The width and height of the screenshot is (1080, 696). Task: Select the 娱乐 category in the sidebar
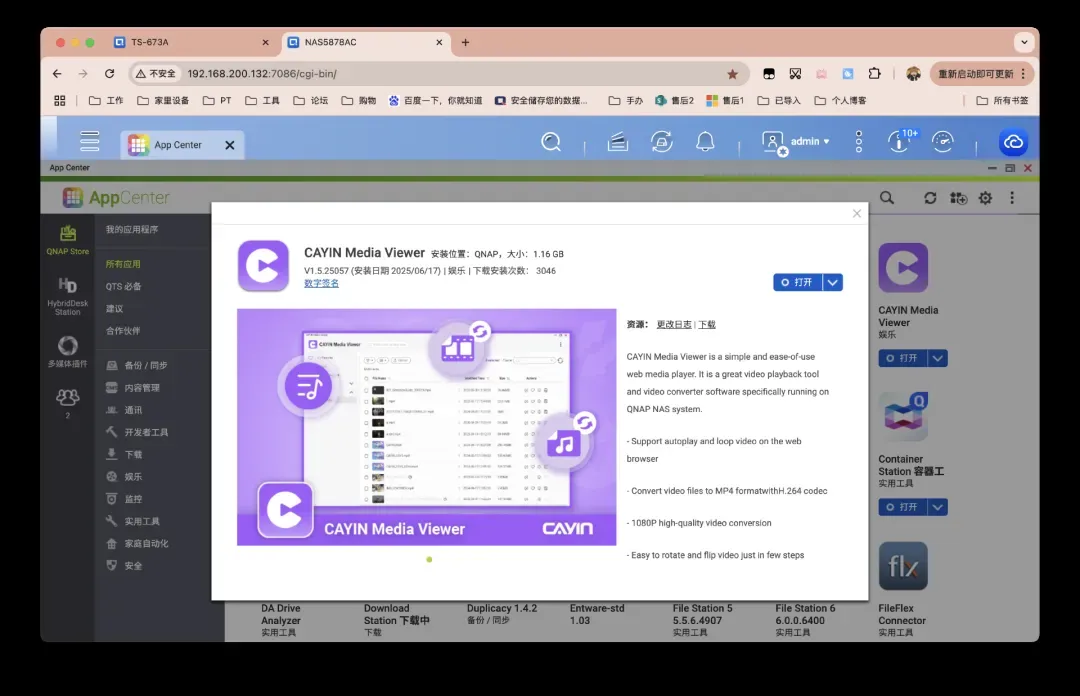click(133, 477)
